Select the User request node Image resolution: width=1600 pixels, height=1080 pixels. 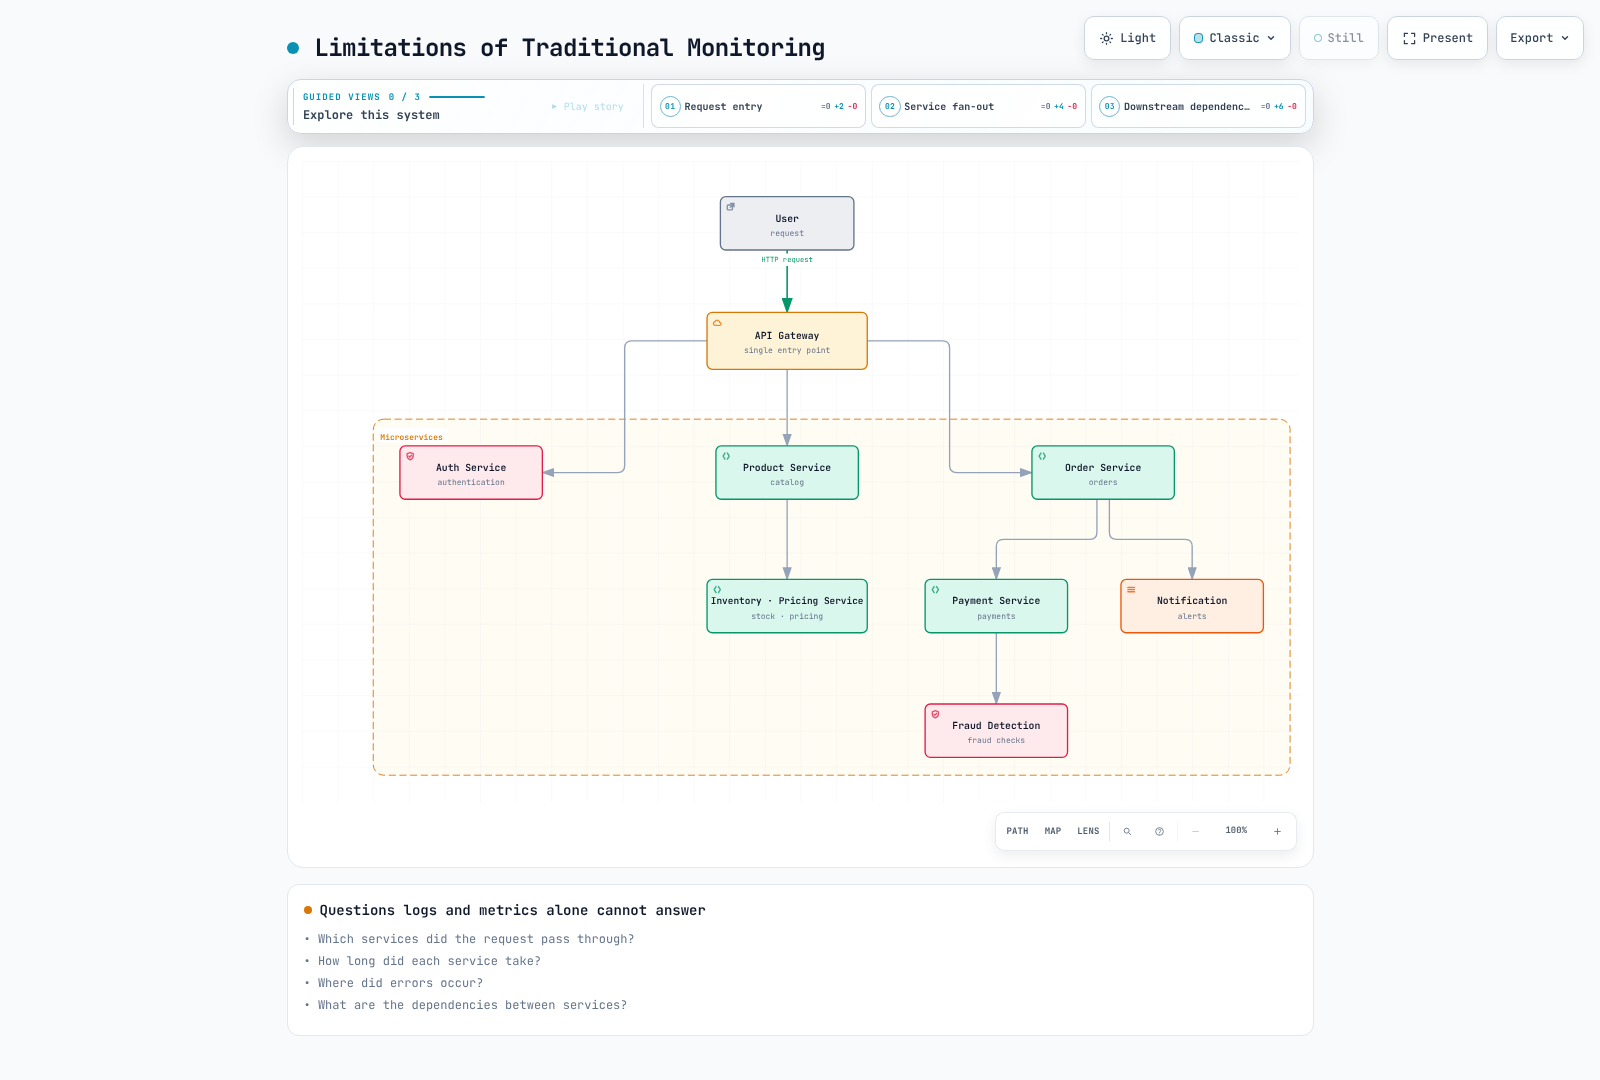pyautogui.click(x=787, y=223)
